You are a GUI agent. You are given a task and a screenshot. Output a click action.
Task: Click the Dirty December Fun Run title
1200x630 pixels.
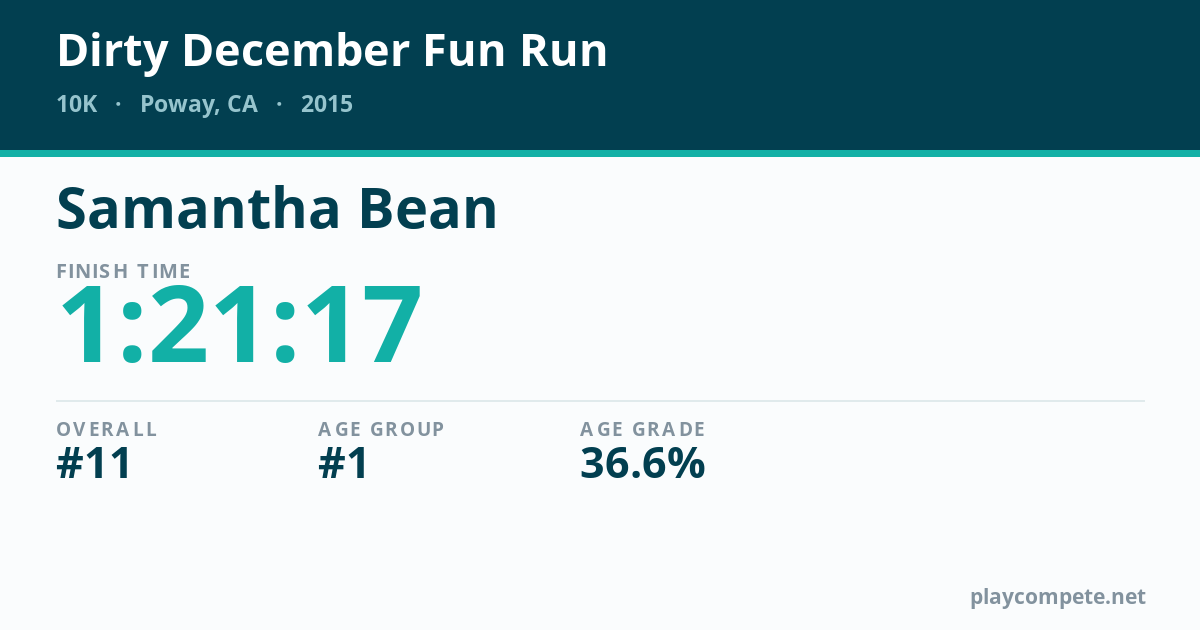(332, 51)
